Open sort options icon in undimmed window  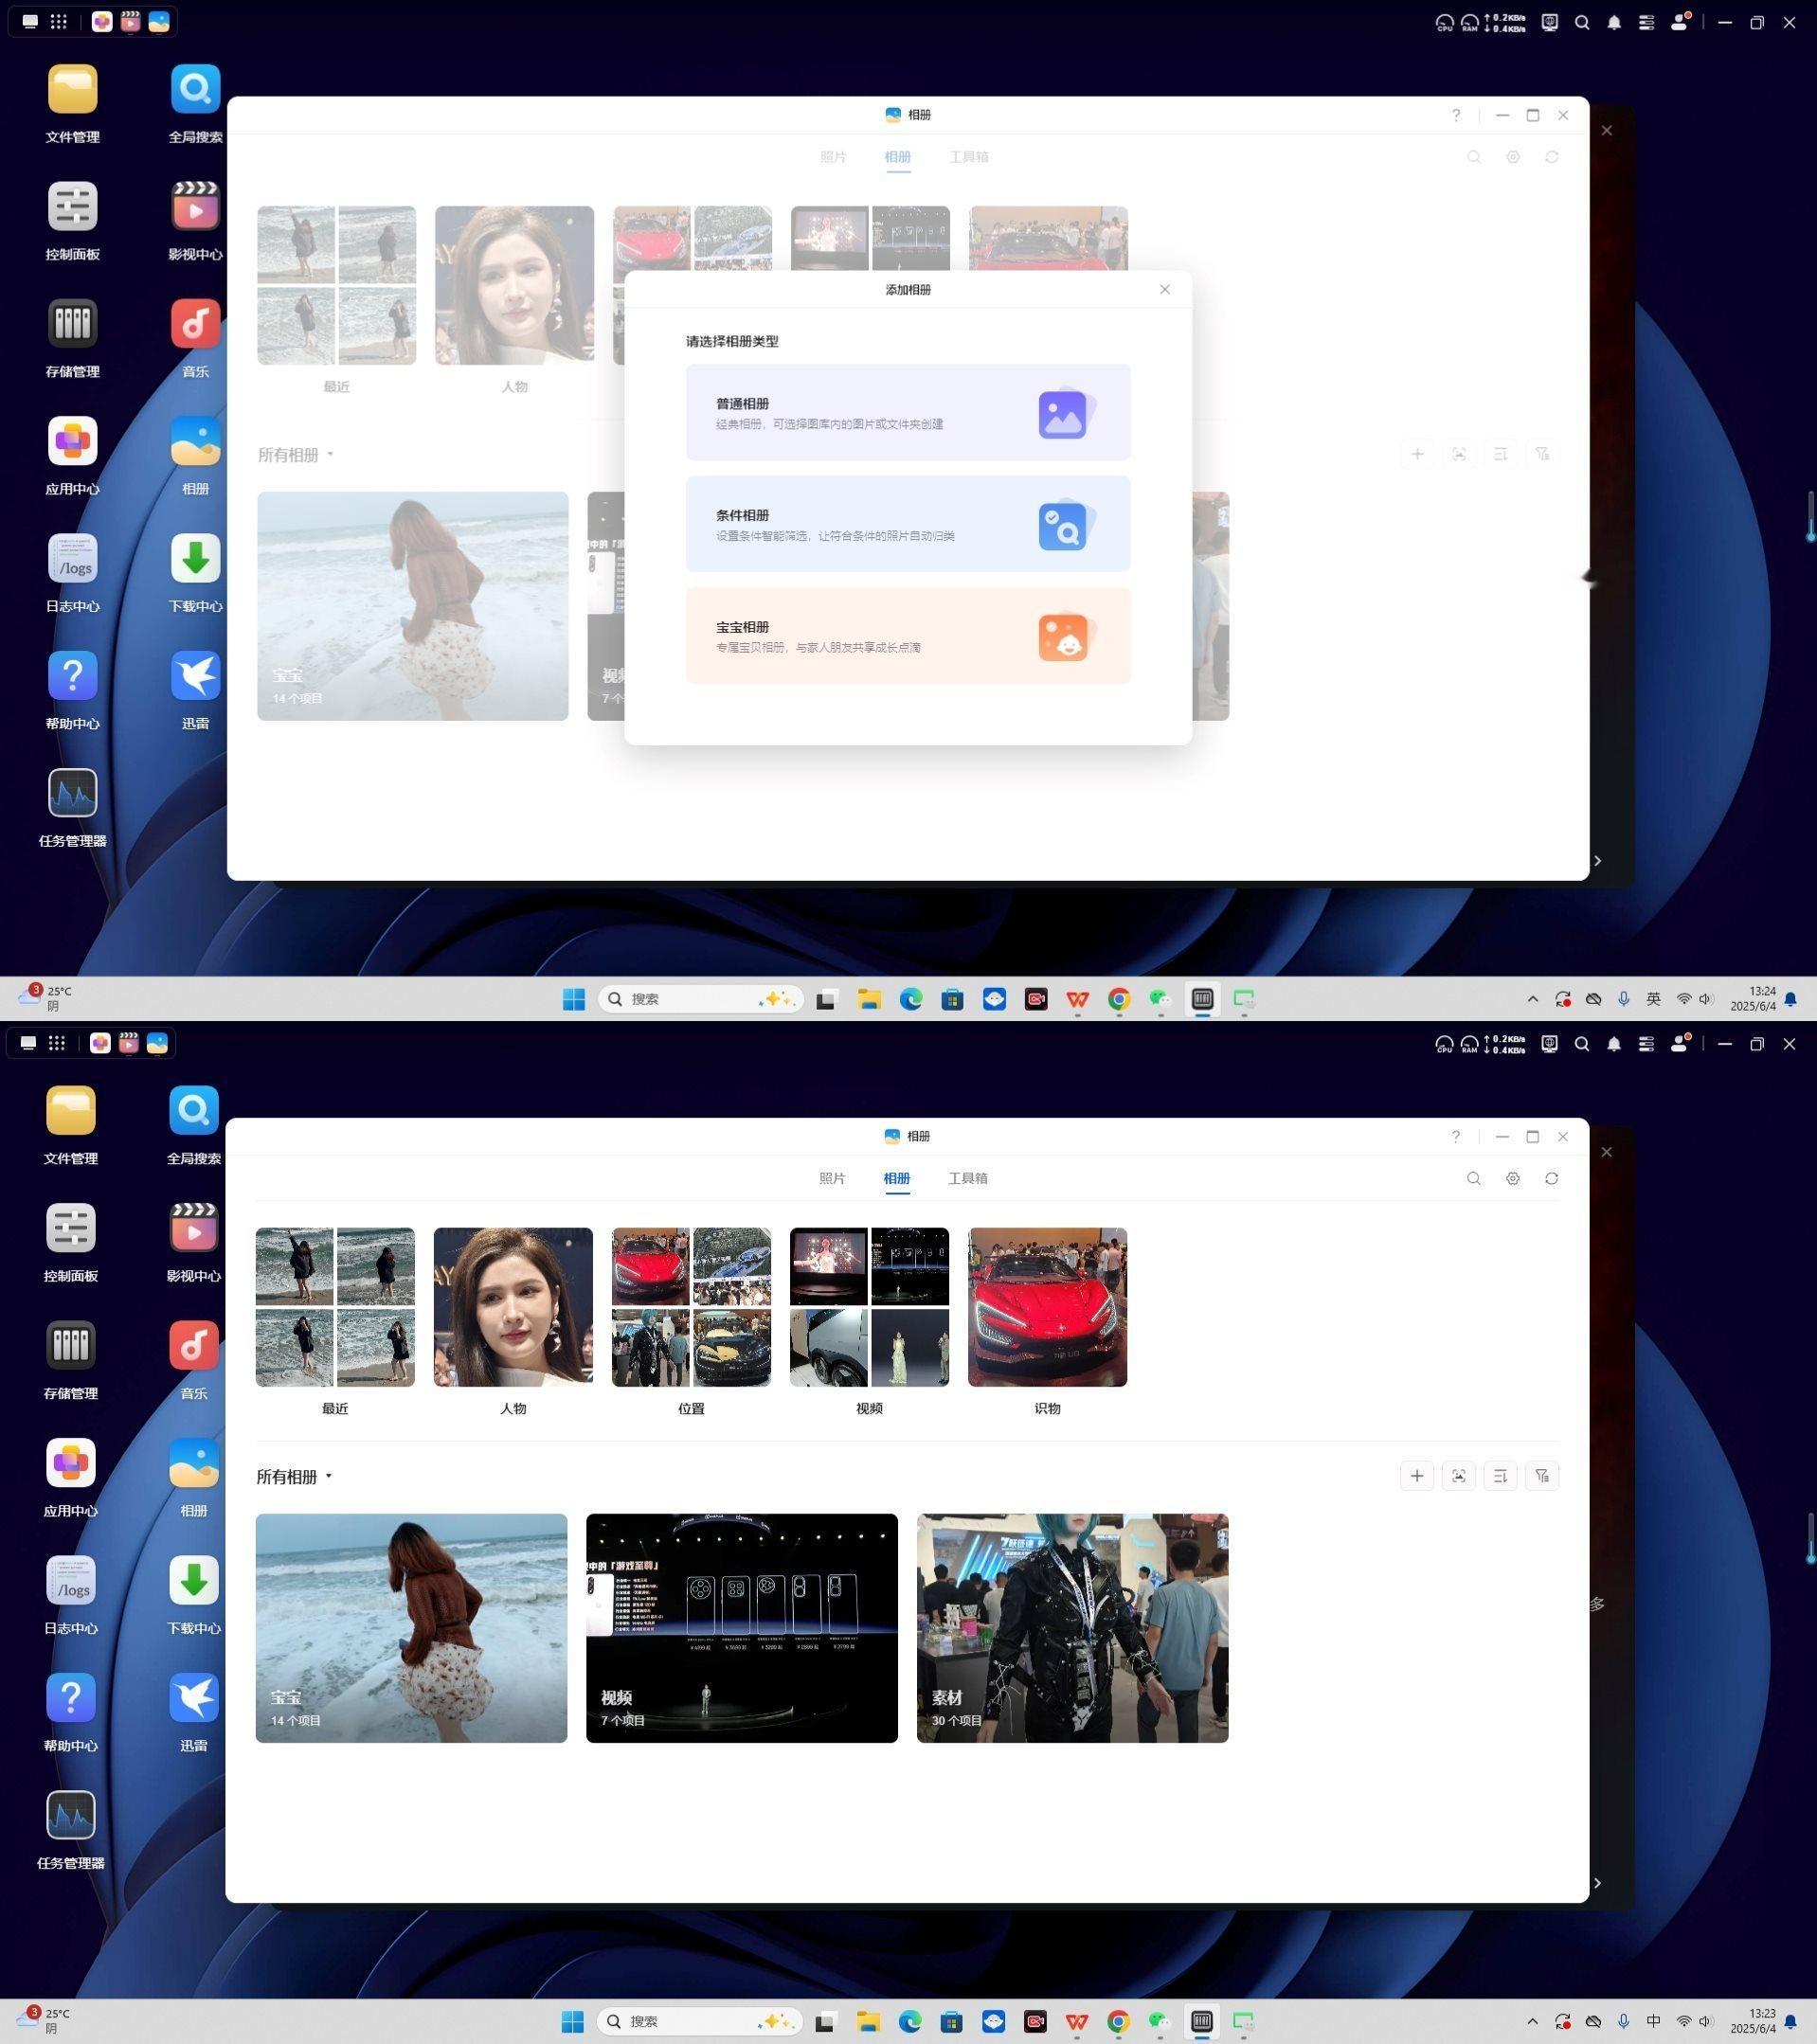pyautogui.click(x=1501, y=1476)
